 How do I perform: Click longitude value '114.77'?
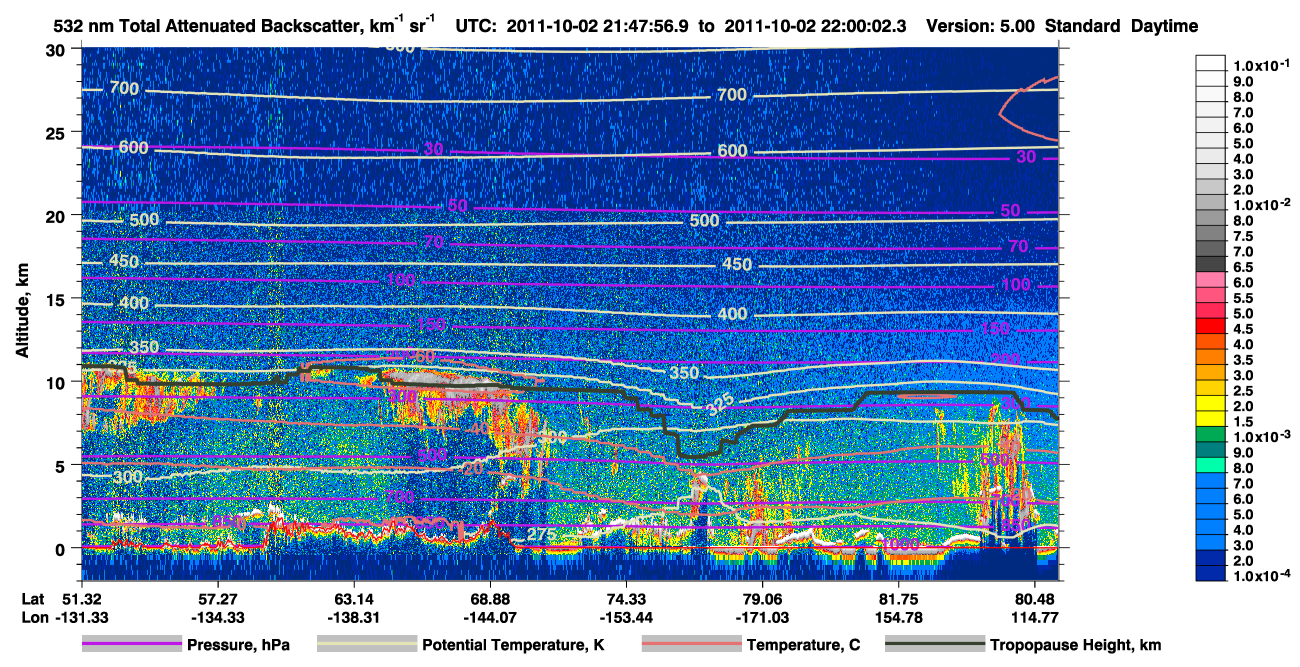coord(1035,617)
